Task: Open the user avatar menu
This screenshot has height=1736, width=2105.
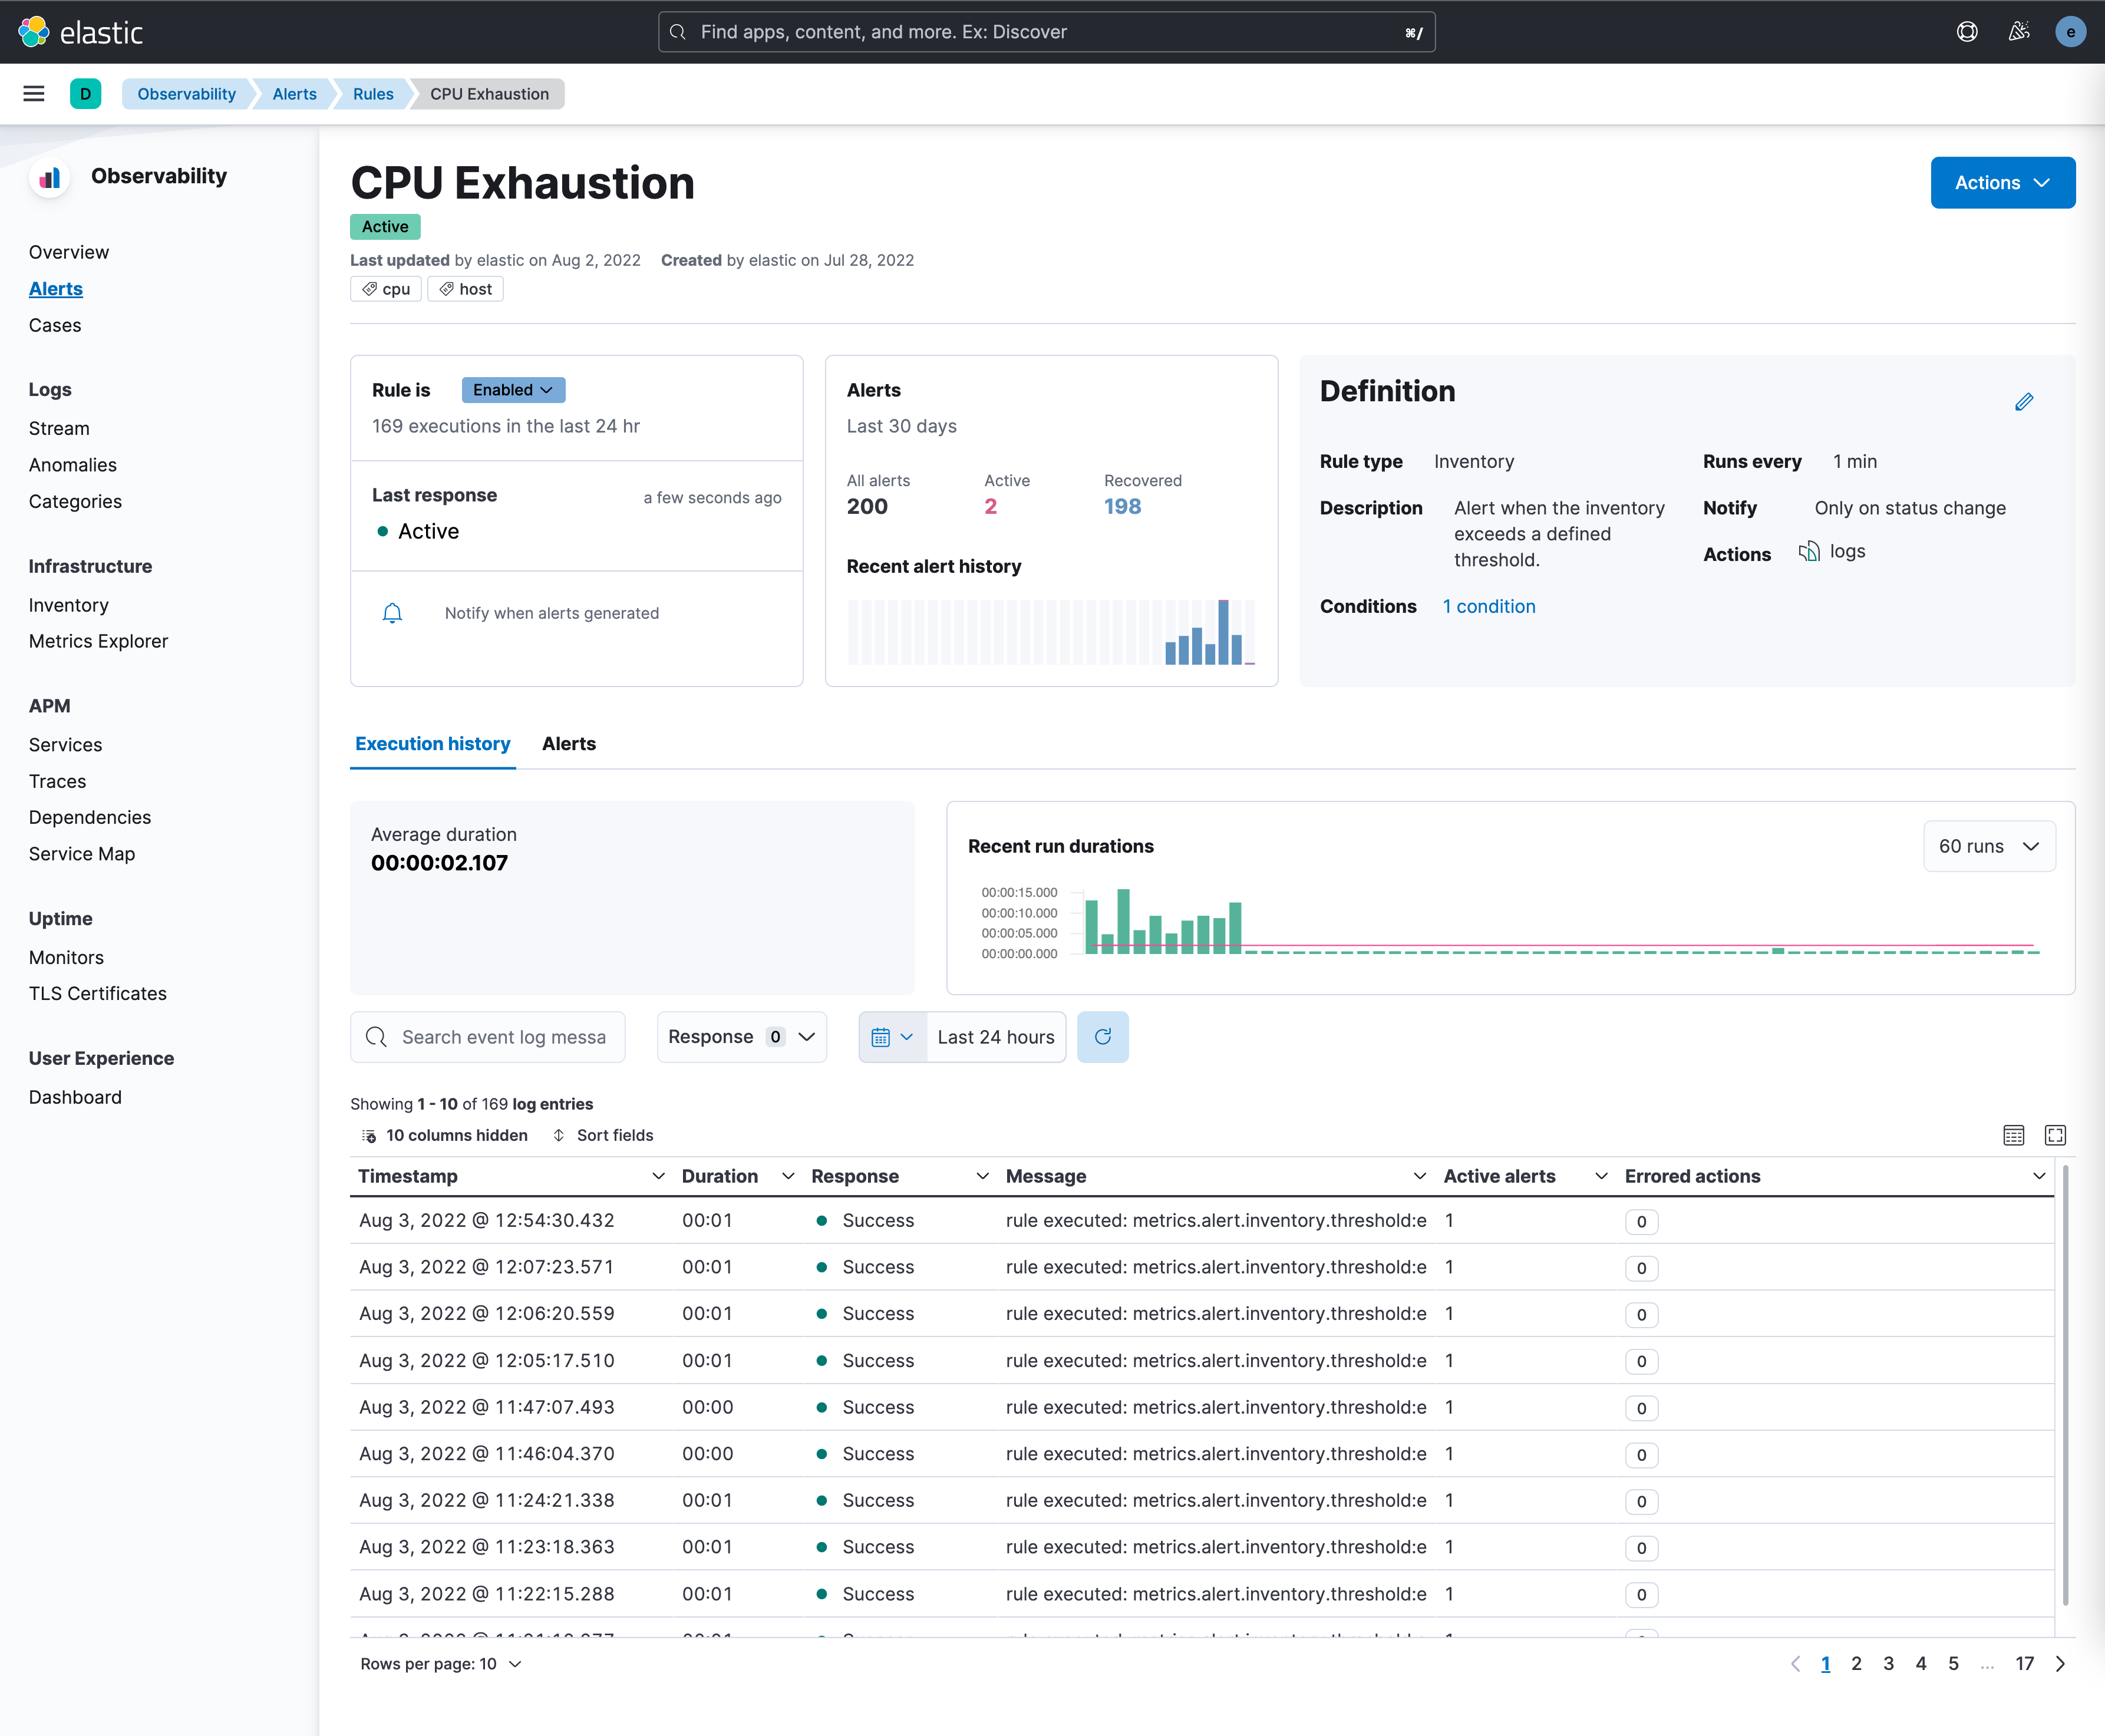Action: tap(2070, 31)
